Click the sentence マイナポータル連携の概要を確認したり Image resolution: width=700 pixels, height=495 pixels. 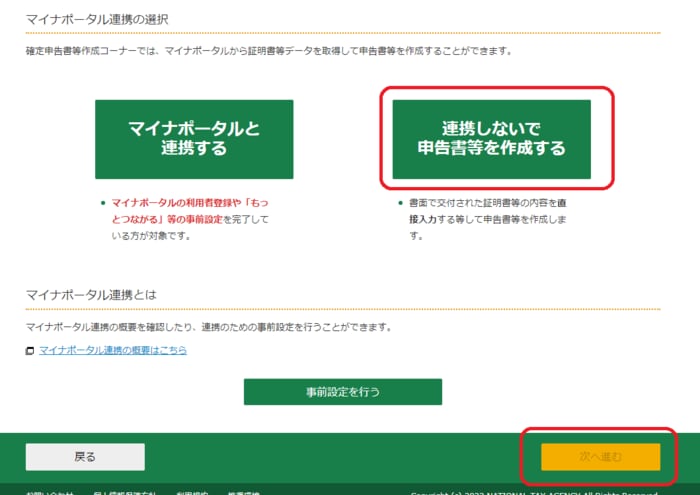coord(209,327)
